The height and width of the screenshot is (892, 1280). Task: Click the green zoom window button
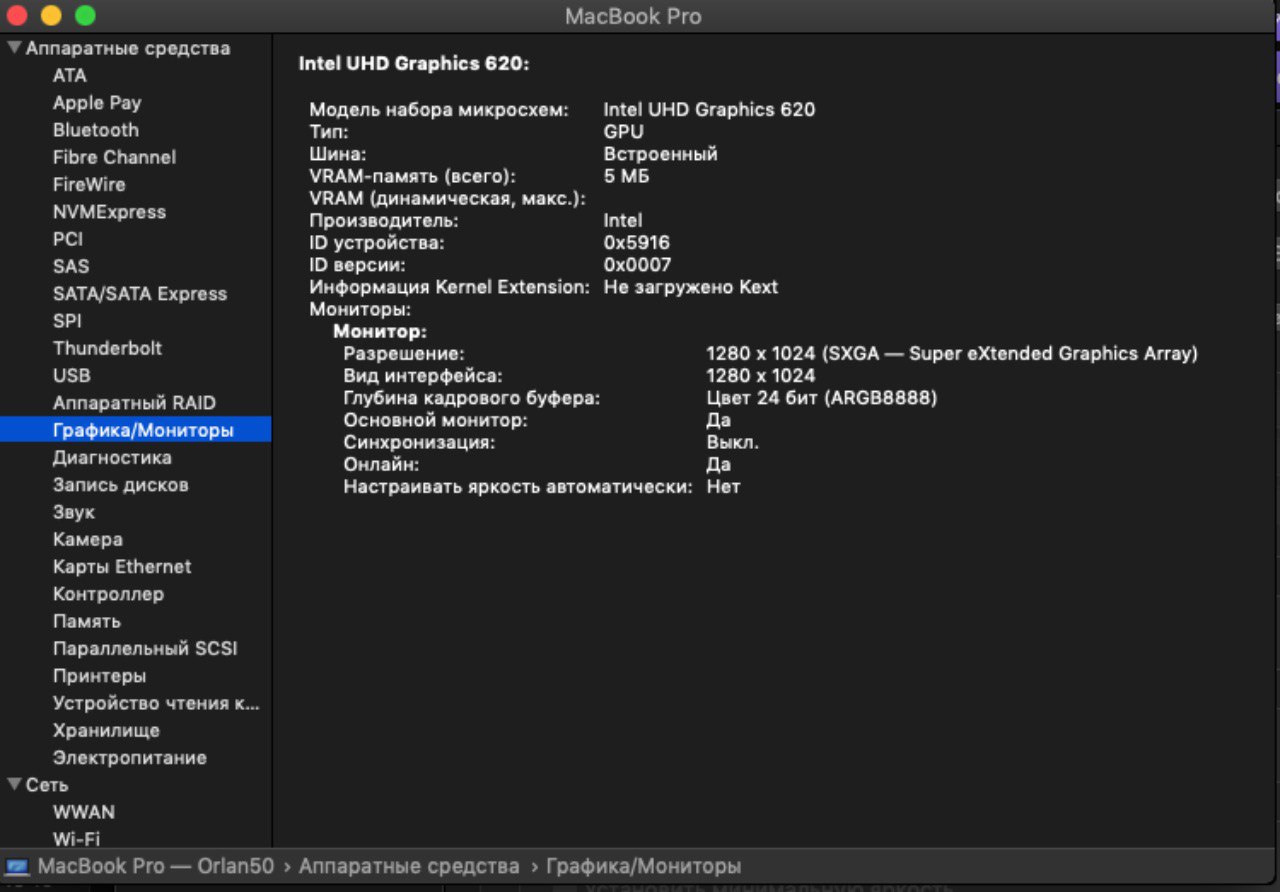tap(85, 15)
